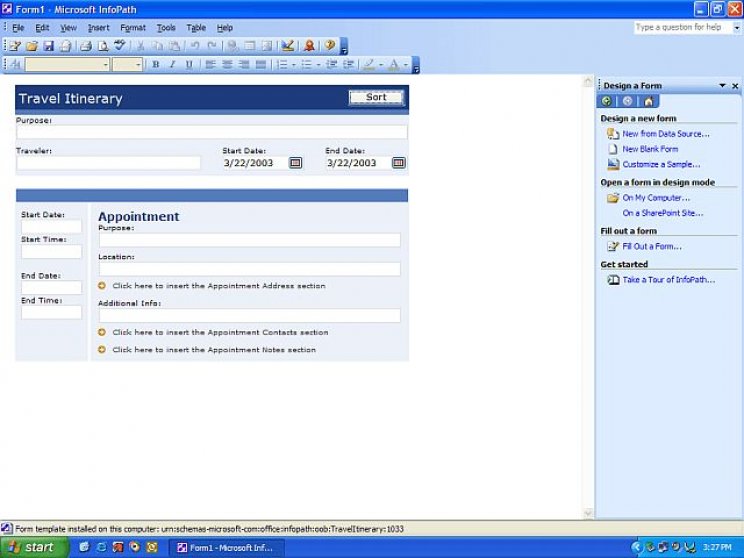Click New from Data Source link
Screen dimensions: 744x558
pyautogui.click(x=666, y=134)
